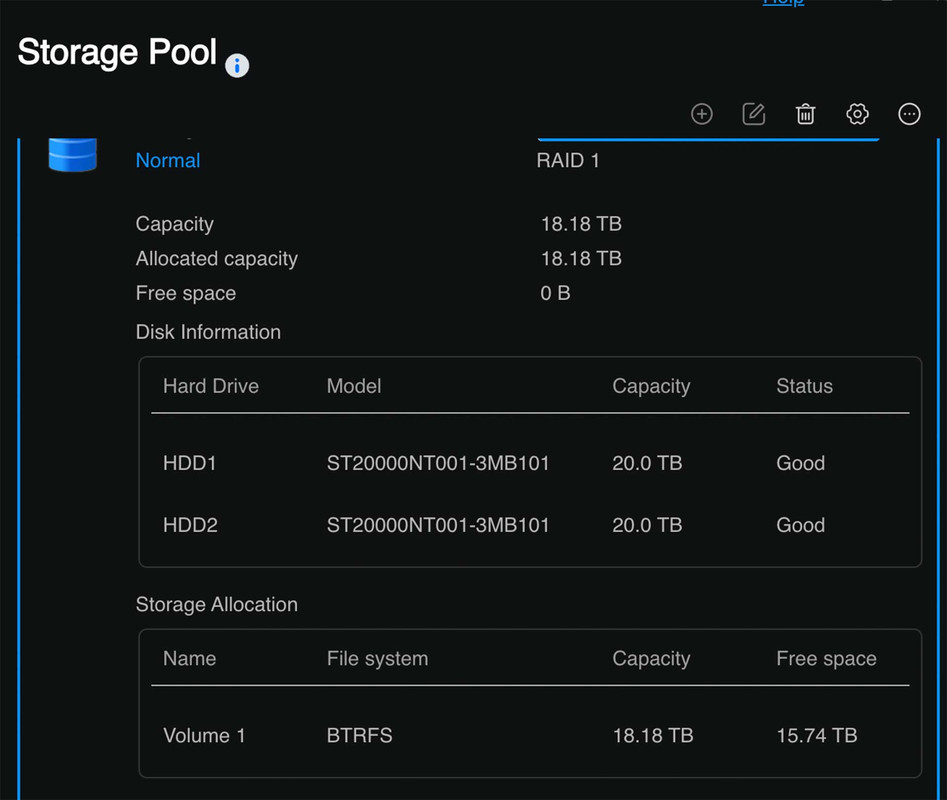The height and width of the screenshot is (800, 947).
Task: Click the delete trash can icon
Action: (805, 114)
